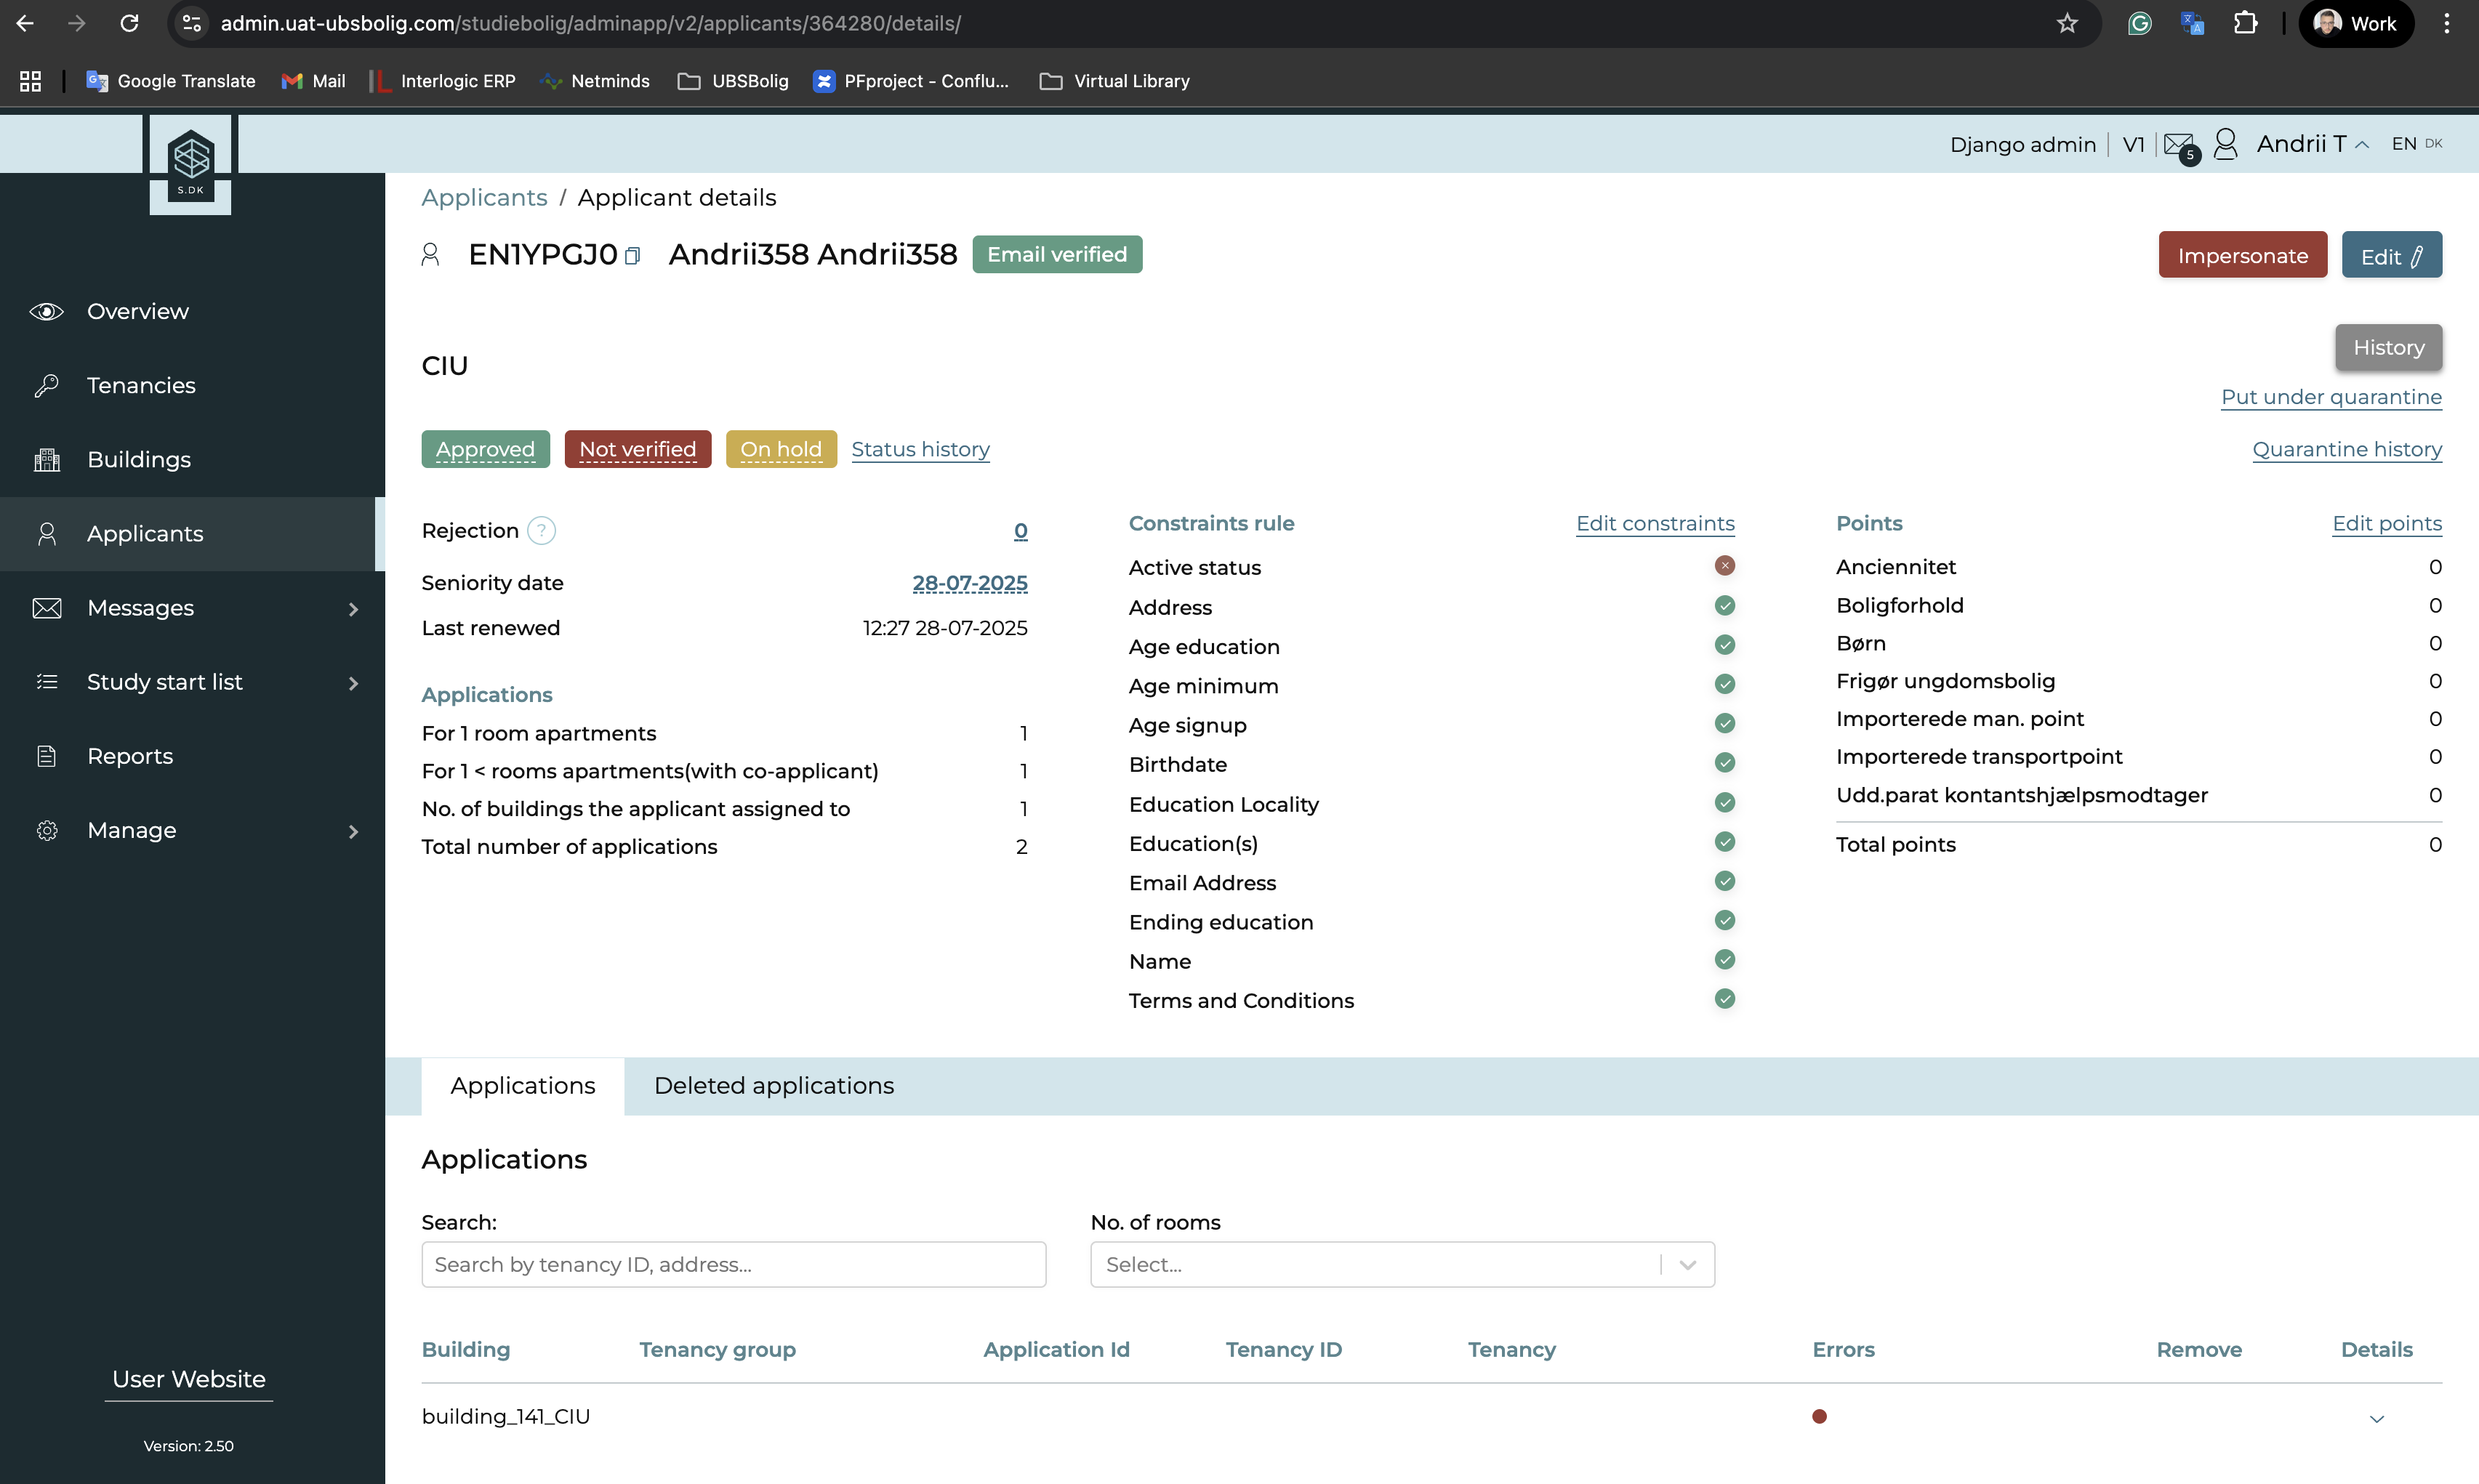Click the Edit button with pencil
This screenshot has height=1484, width=2479.
(2391, 255)
